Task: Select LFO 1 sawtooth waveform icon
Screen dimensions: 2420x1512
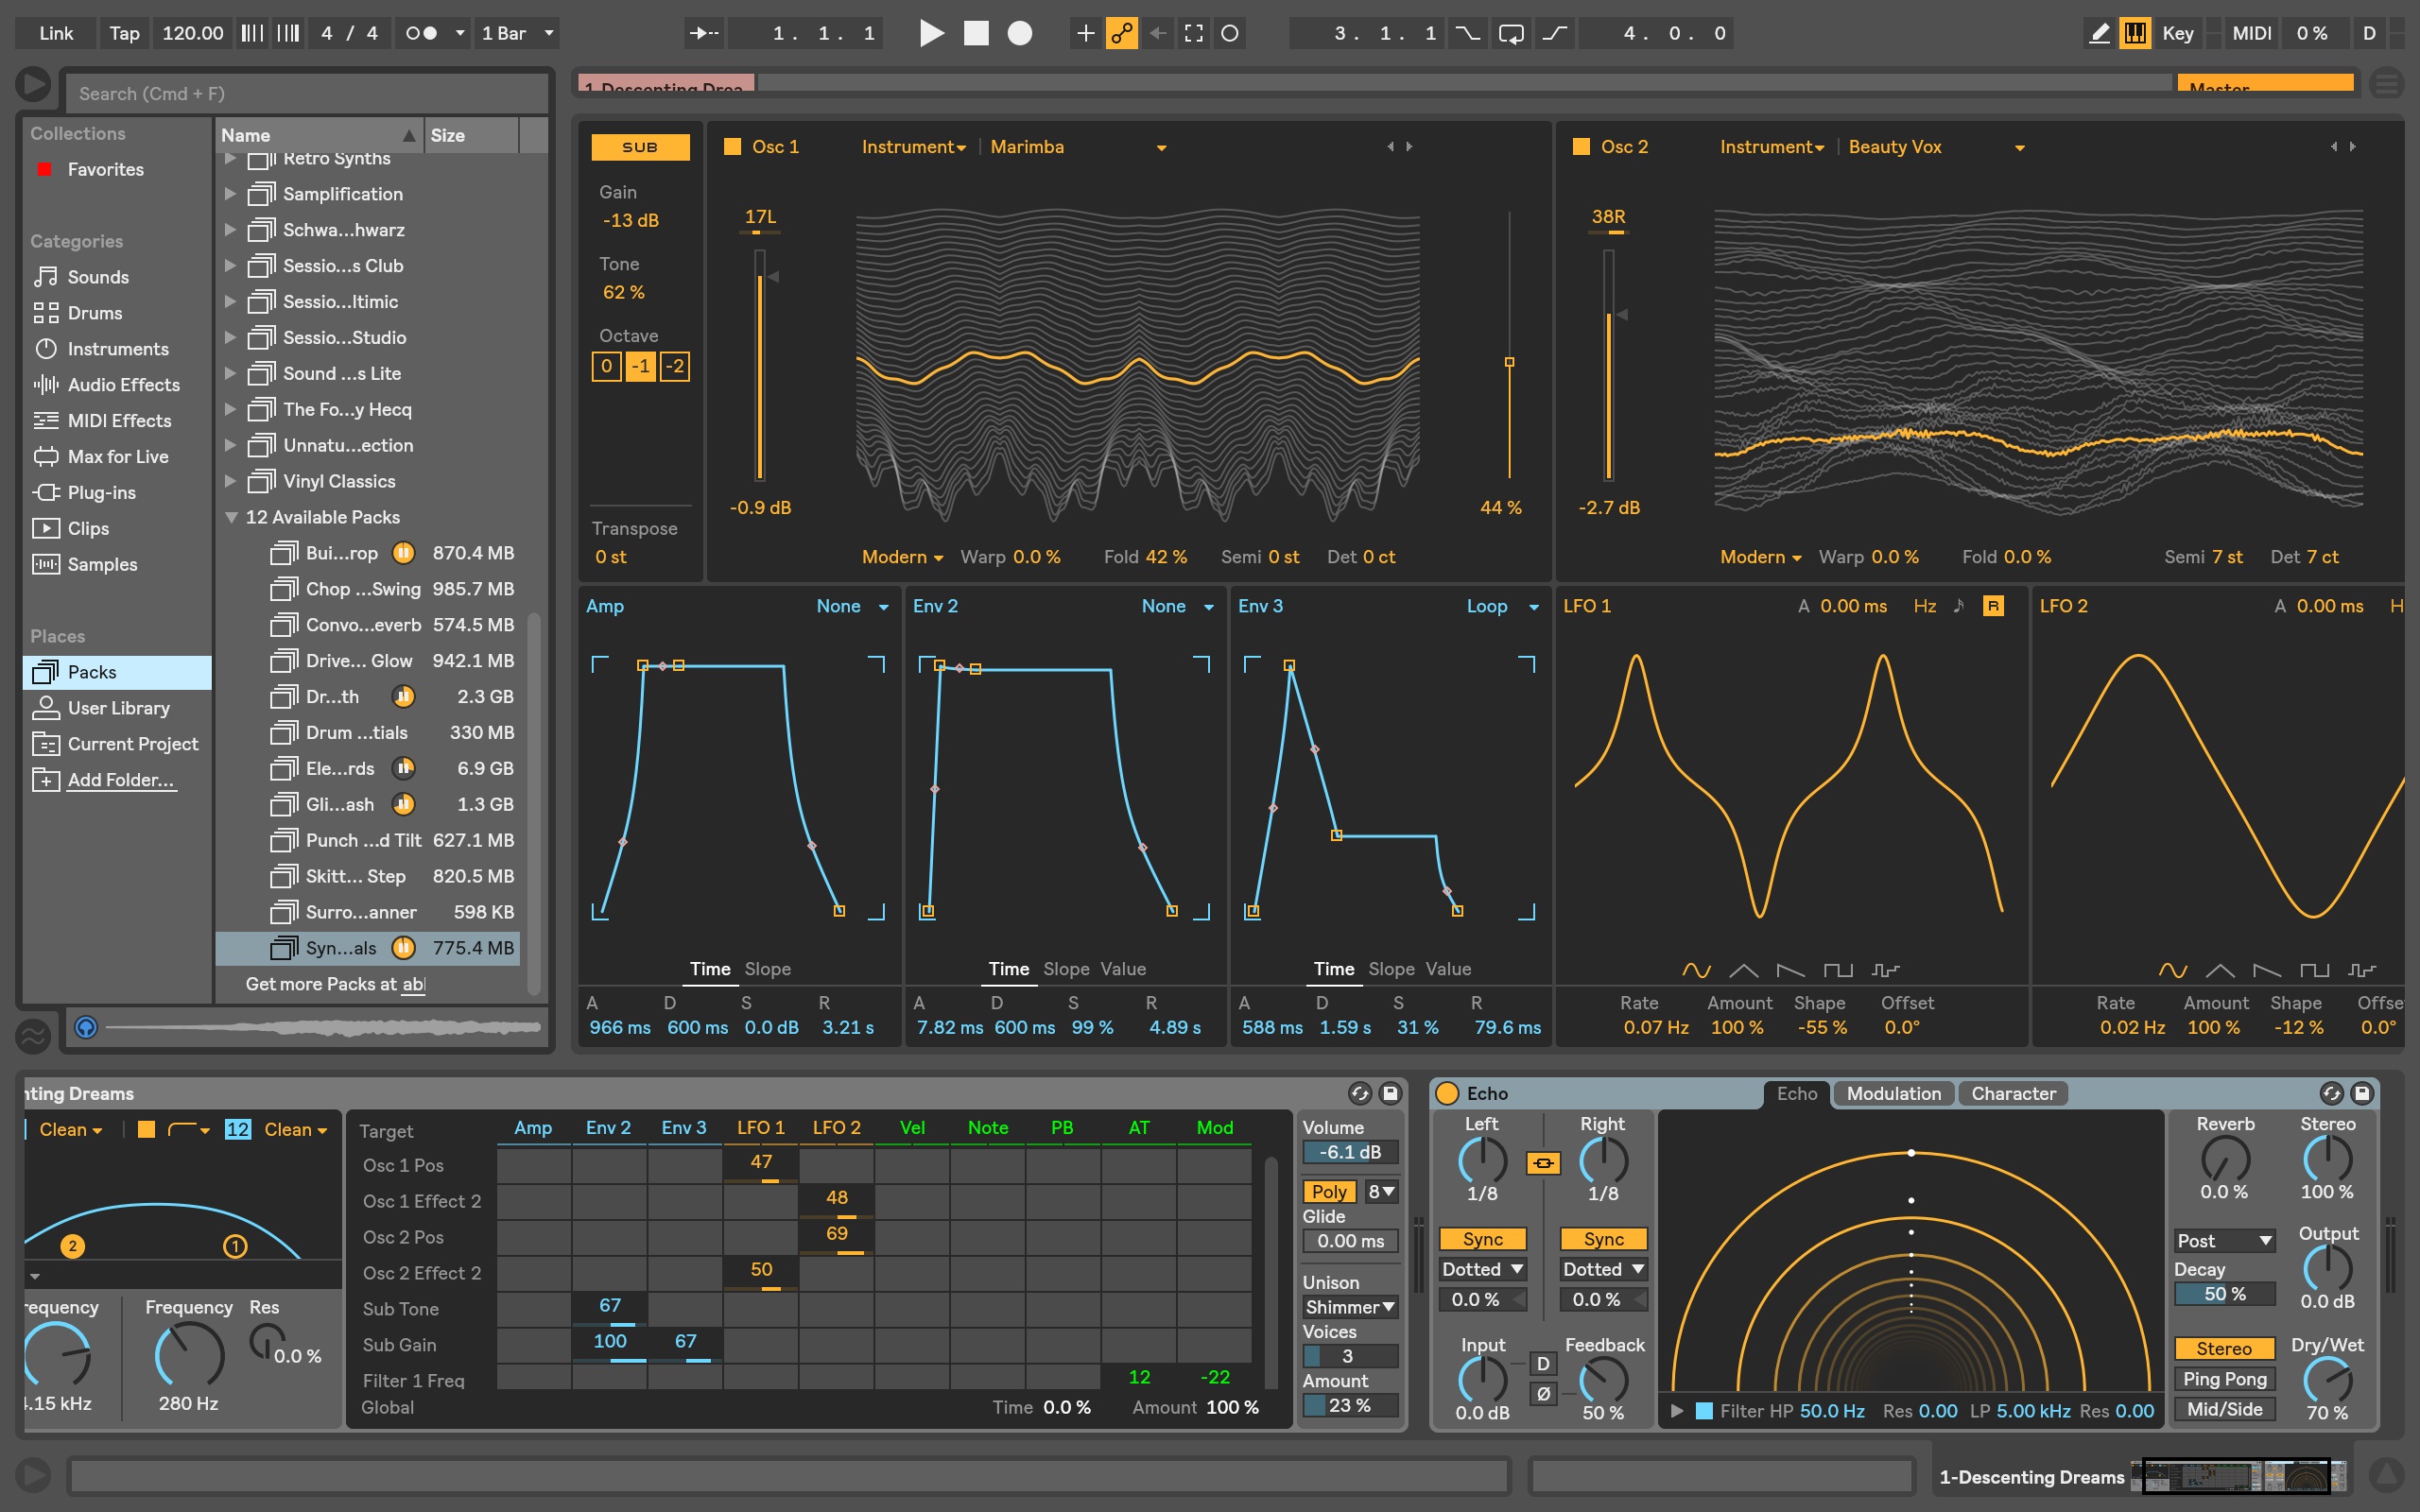Action: pyautogui.click(x=1790, y=970)
